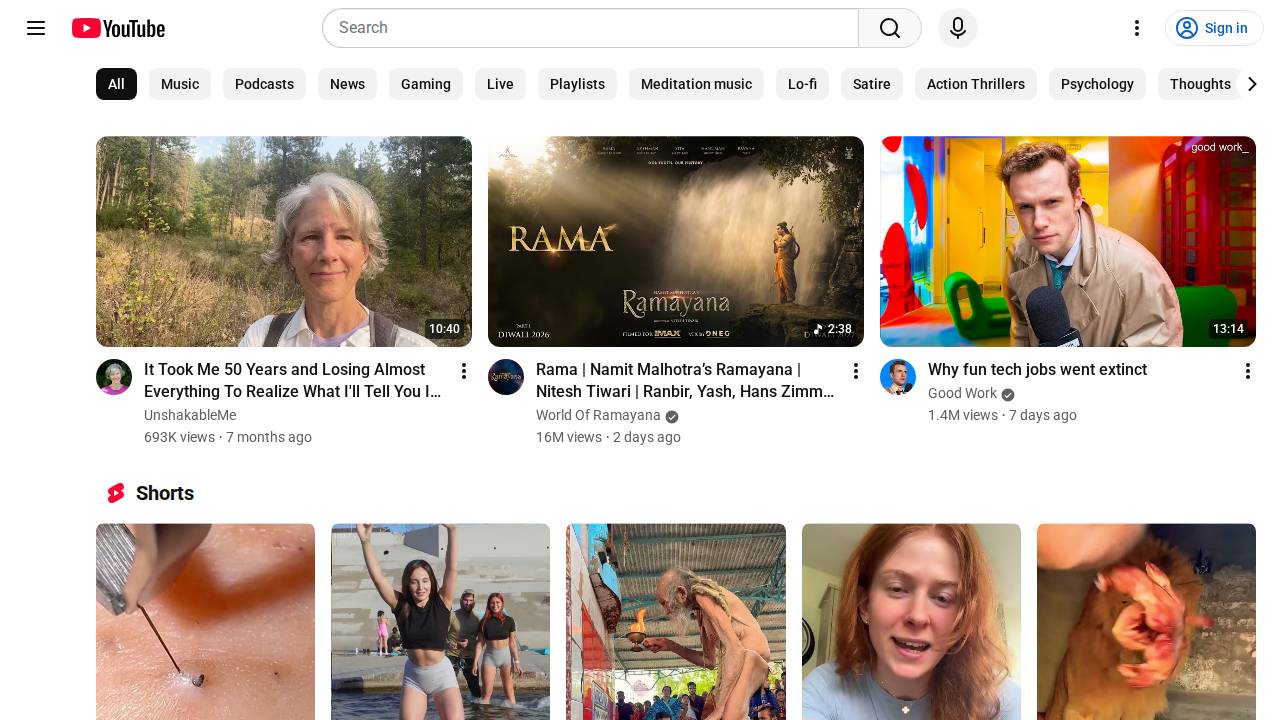
Task: Open the Good Work channel avatar
Action: (x=898, y=377)
